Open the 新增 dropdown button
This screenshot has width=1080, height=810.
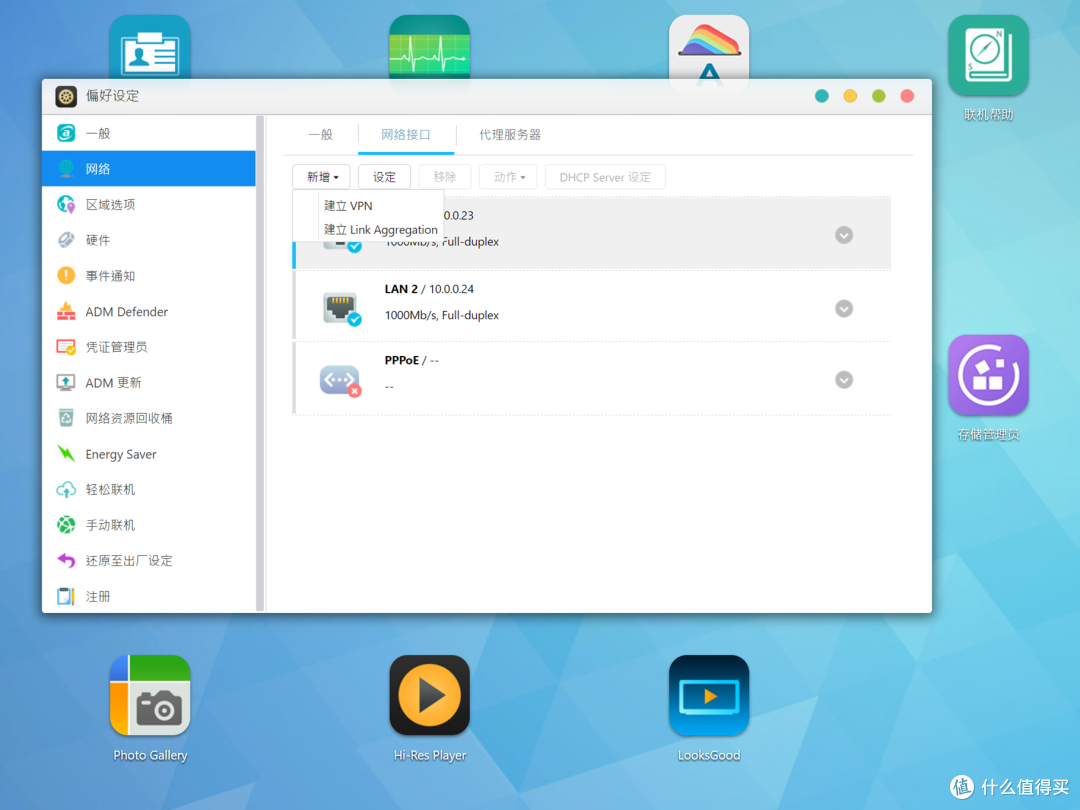[x=322, y=177]
